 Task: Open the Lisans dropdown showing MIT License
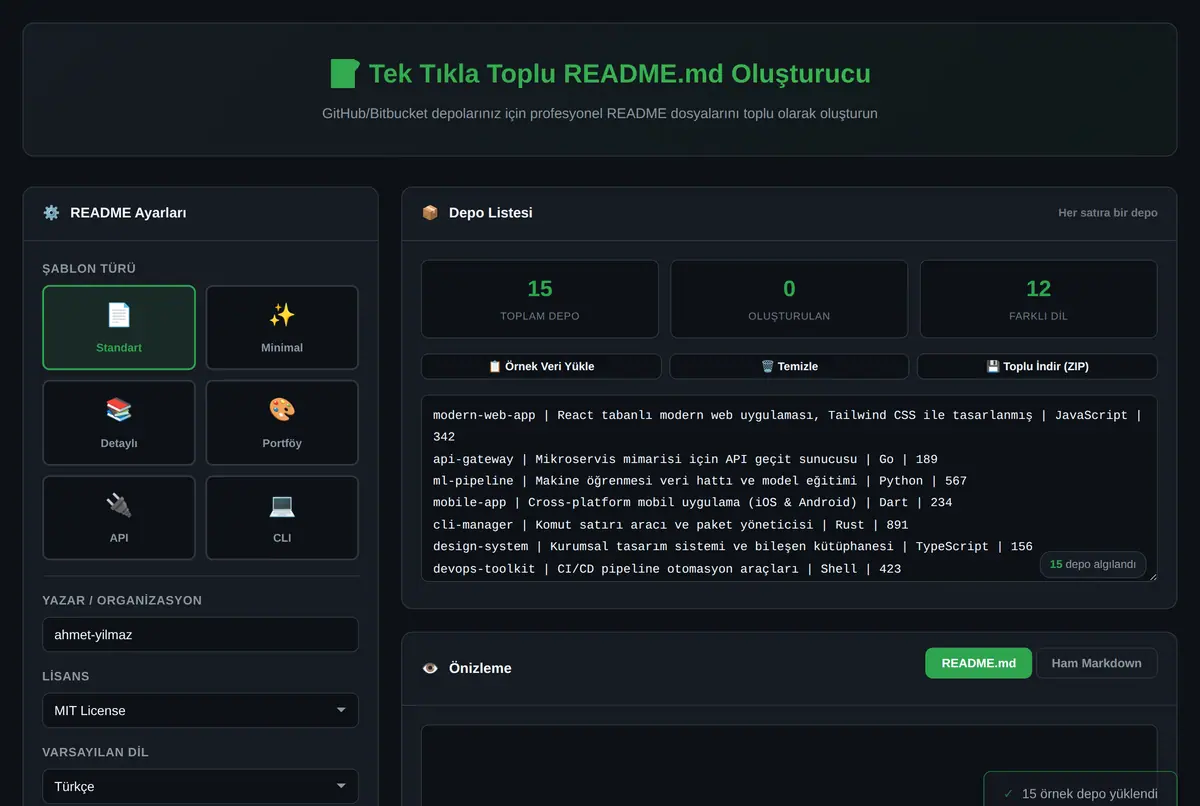[x=200, y=711]
